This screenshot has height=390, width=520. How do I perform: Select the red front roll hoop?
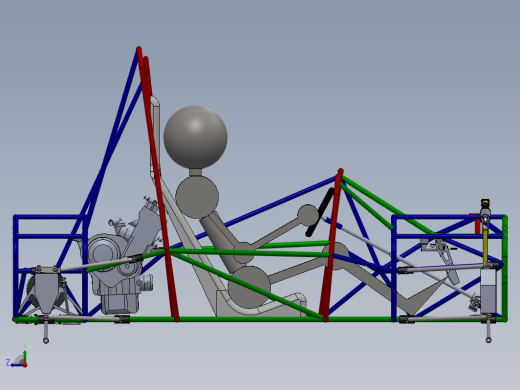[331, 245]
